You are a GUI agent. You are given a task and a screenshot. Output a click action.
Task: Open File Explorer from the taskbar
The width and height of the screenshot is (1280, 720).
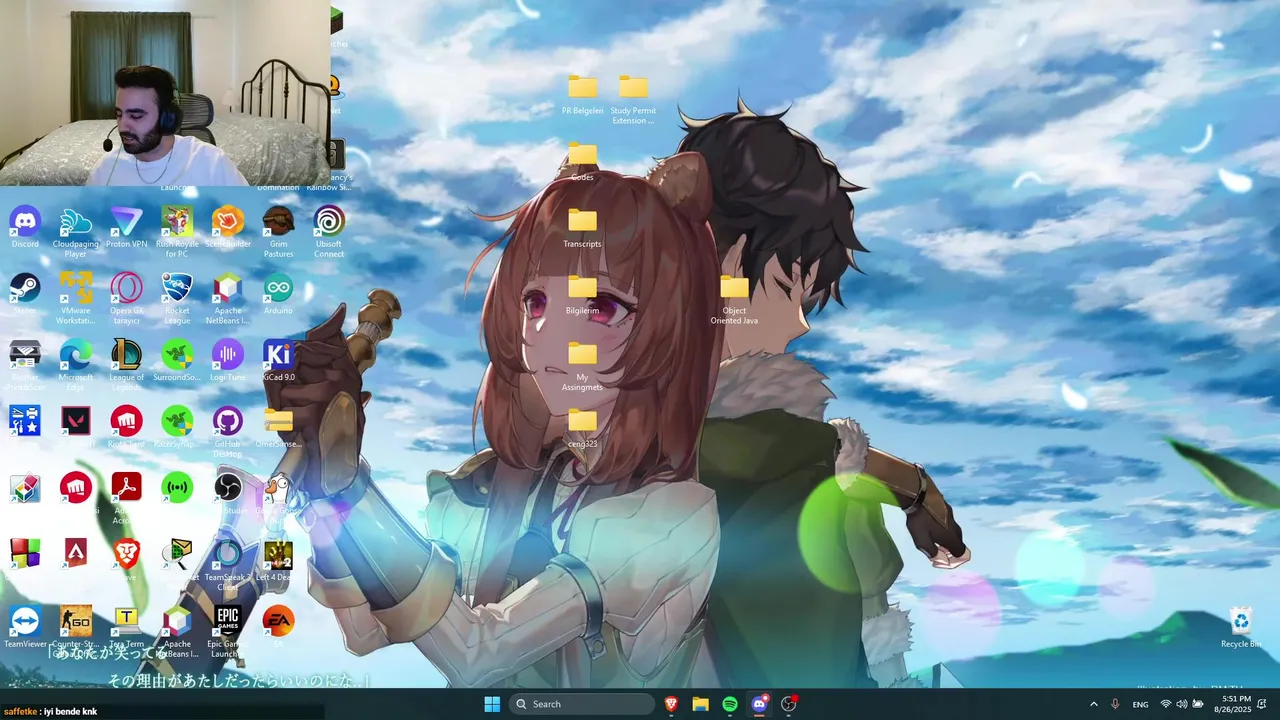click(701, 704)
